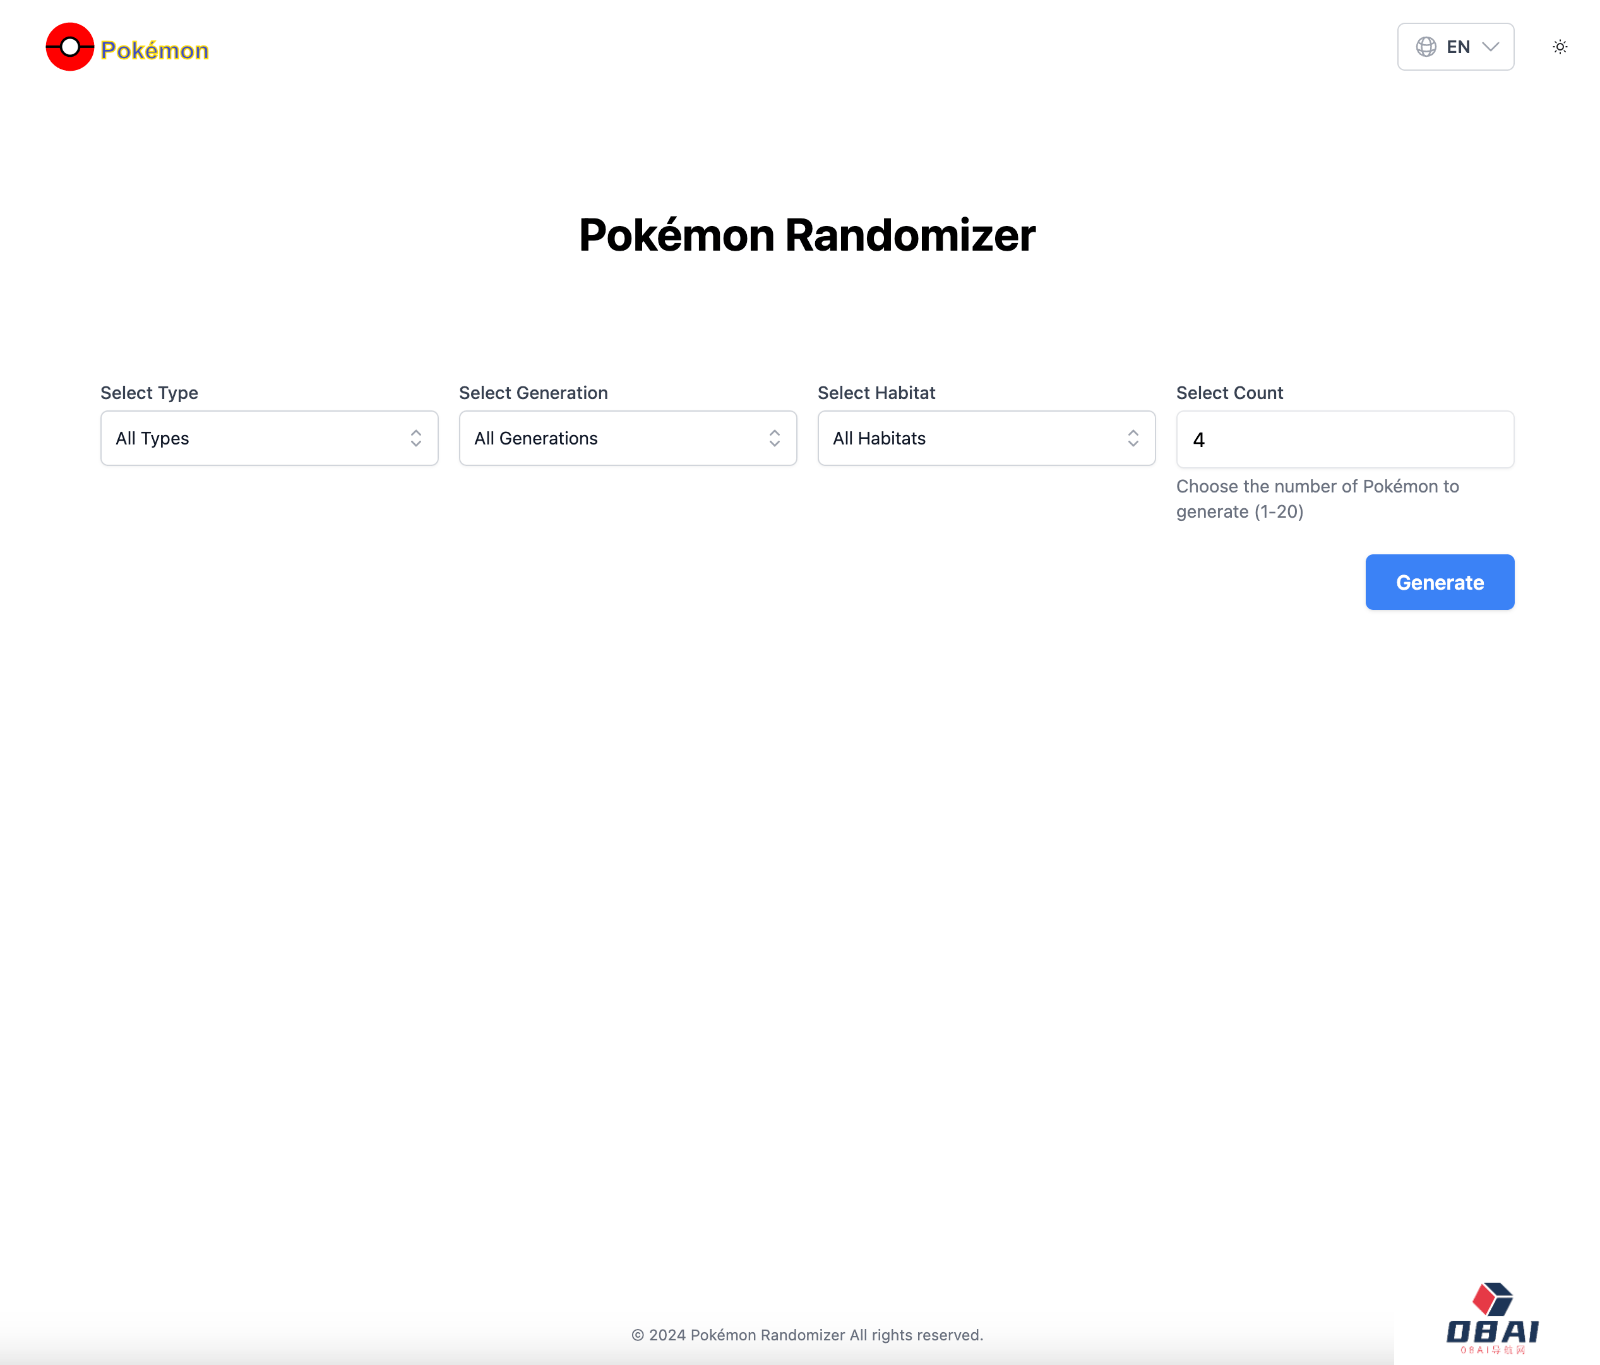Open the EN language dropdown
This screenshot has height=1365, width=1600.
click(x=1457, y=47)
